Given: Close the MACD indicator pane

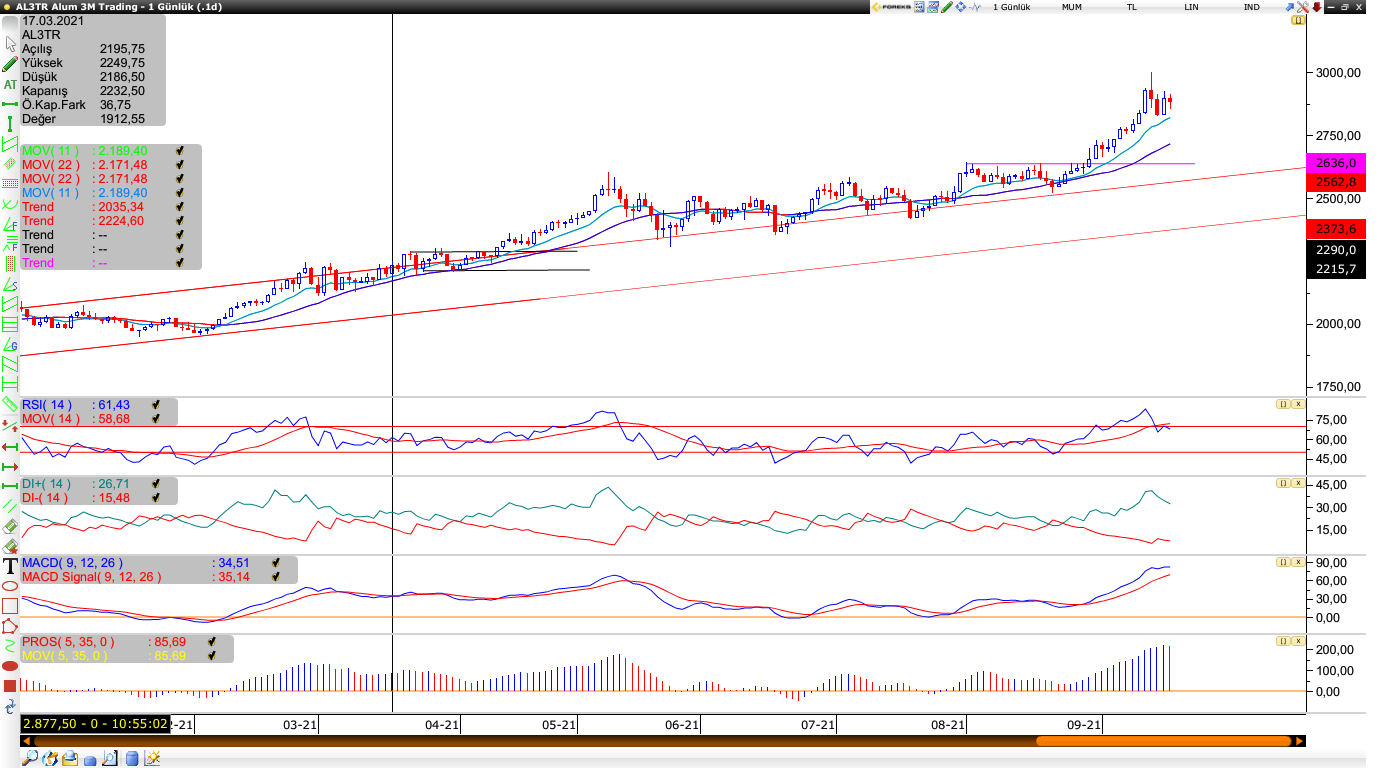Looking at the screenshot, I should [1298, 562].
